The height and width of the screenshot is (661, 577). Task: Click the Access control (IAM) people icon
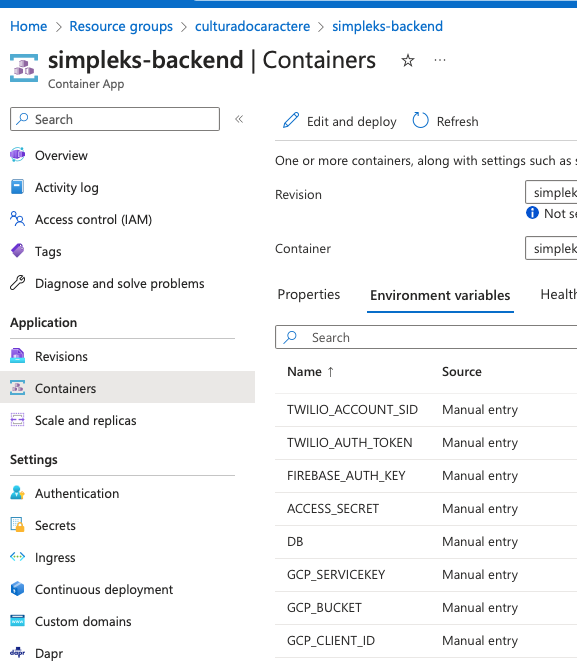tap(17, 219)
